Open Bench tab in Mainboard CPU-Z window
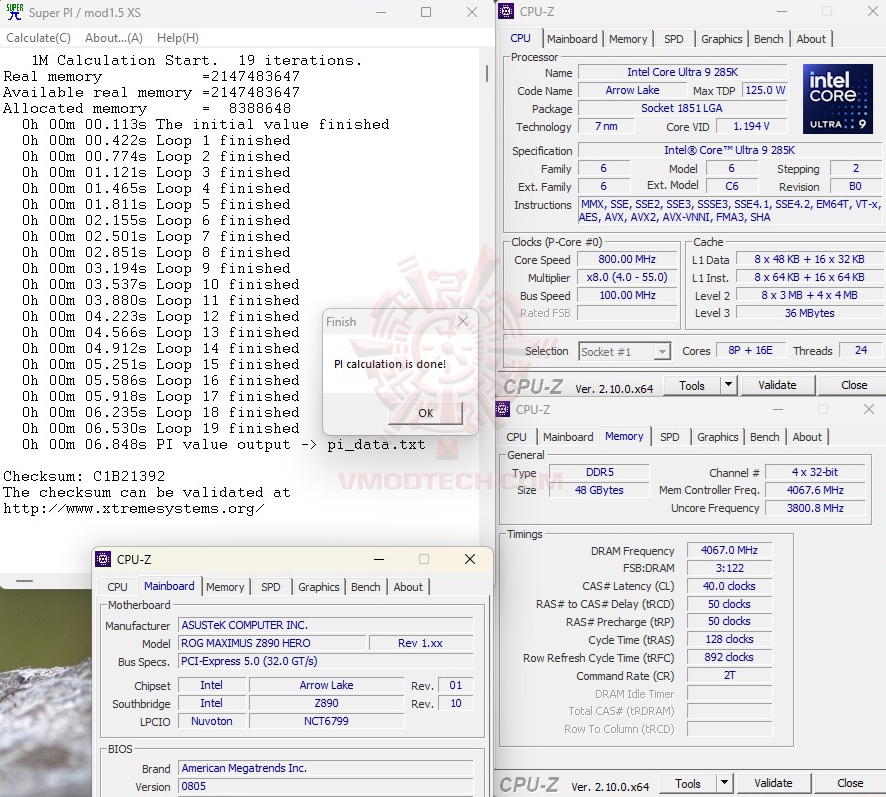 pyautogui.click(x=366, y=587)
